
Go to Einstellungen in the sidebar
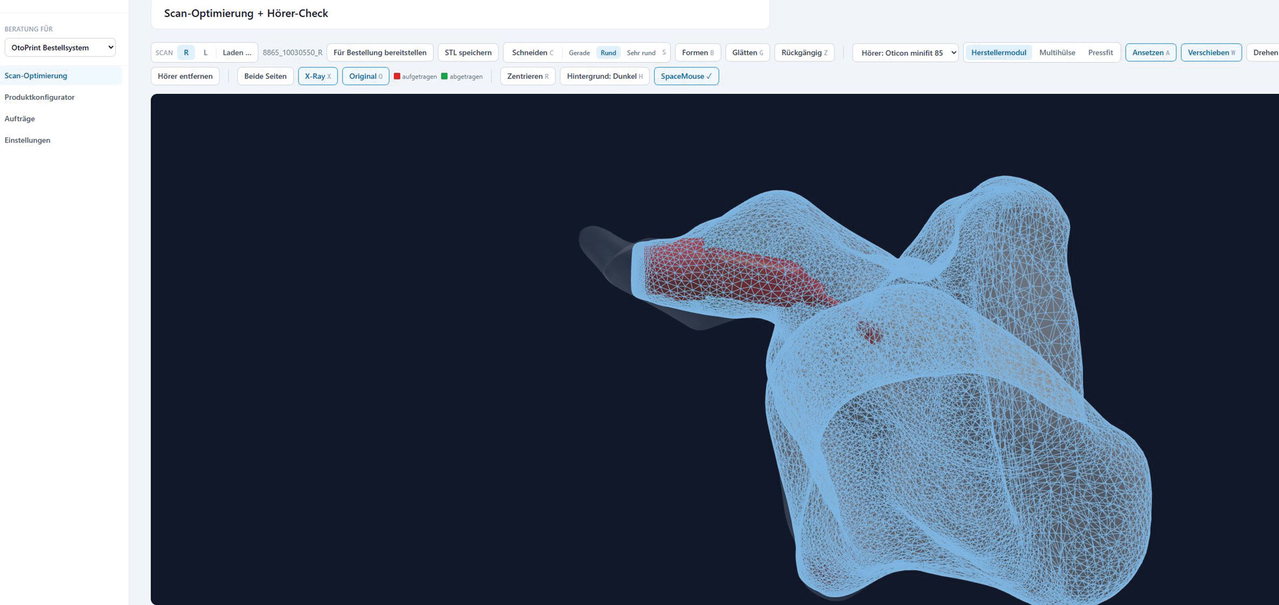pyautogui.click(x=27, y=140)
